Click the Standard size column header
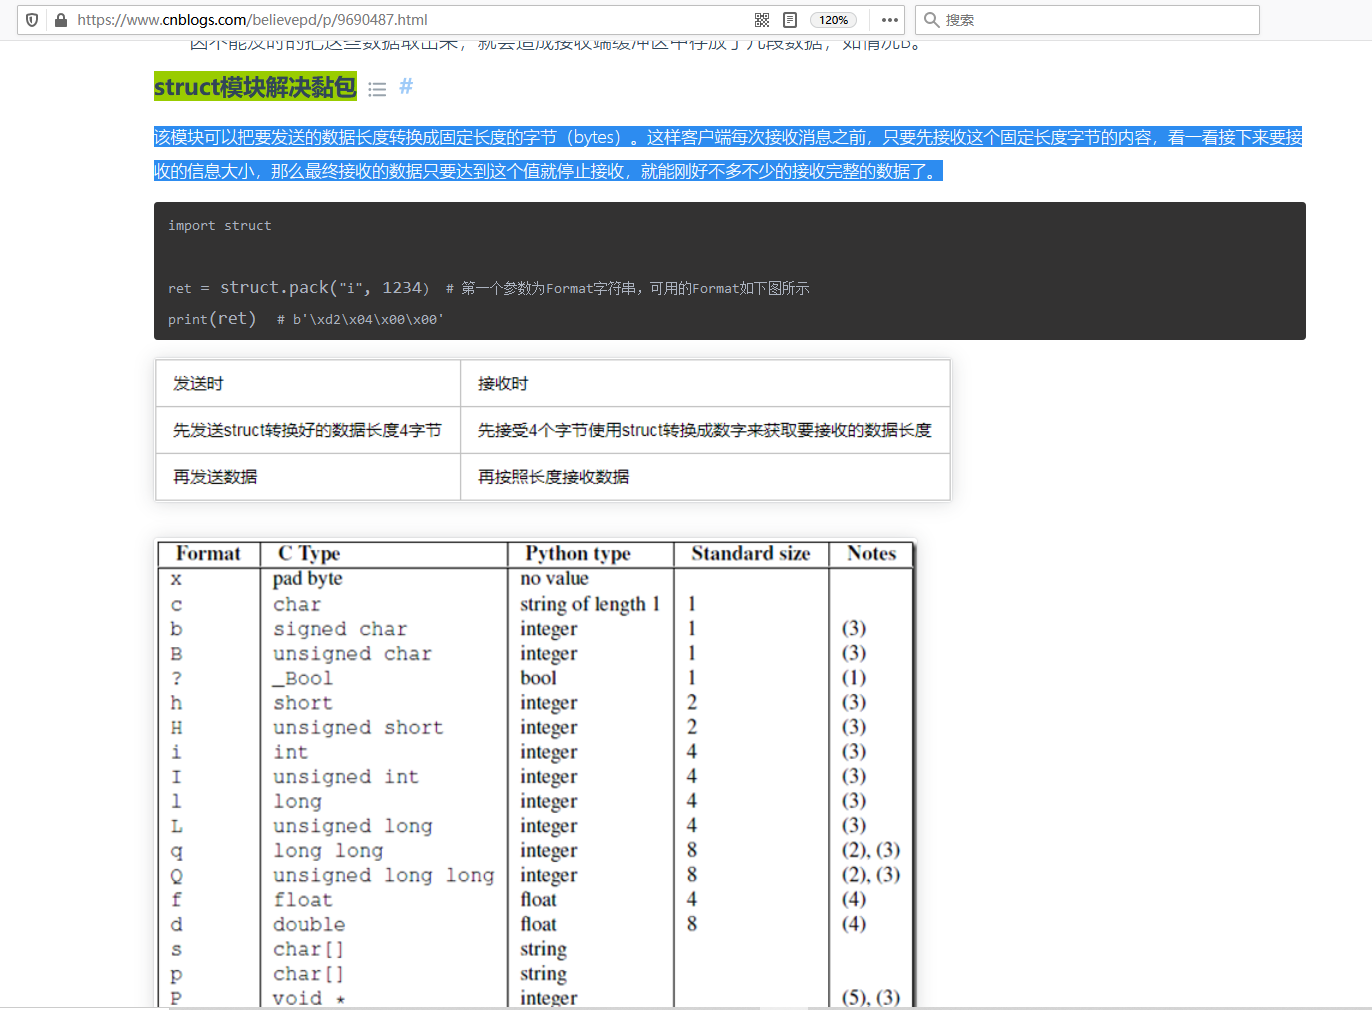Viewport: 1372px width, 1010px height. click(x=751, y=554)
